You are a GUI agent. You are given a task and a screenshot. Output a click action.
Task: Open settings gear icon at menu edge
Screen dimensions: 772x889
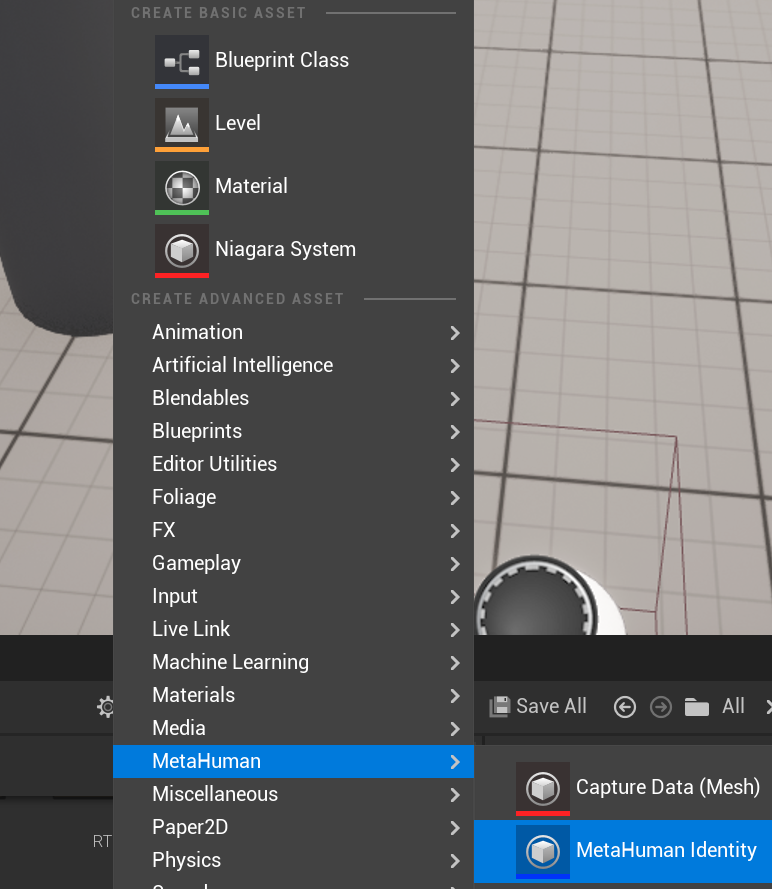click(x=105, y=707)
